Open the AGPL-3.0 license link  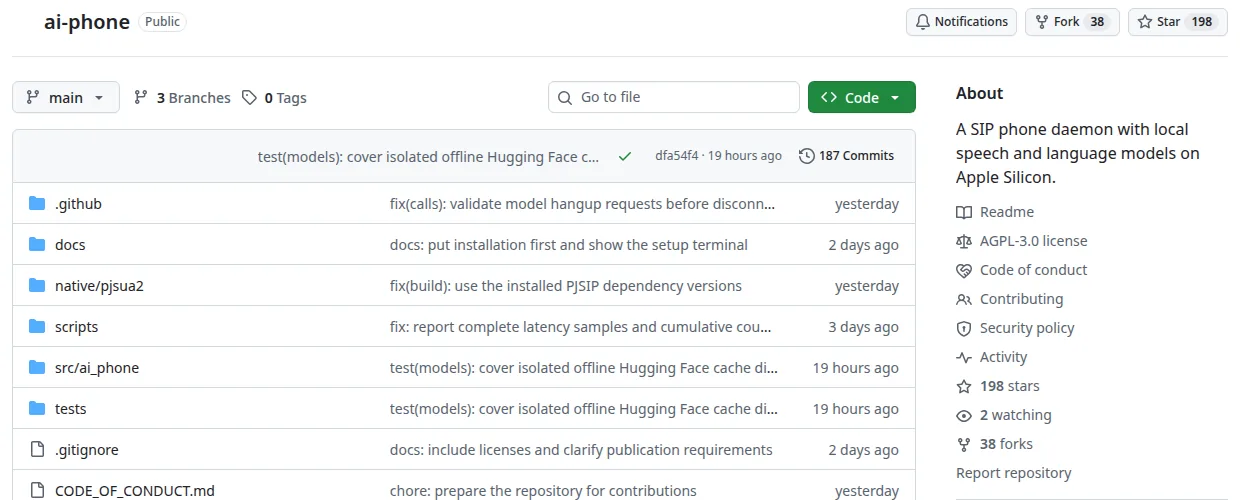tap(1034, 241)
